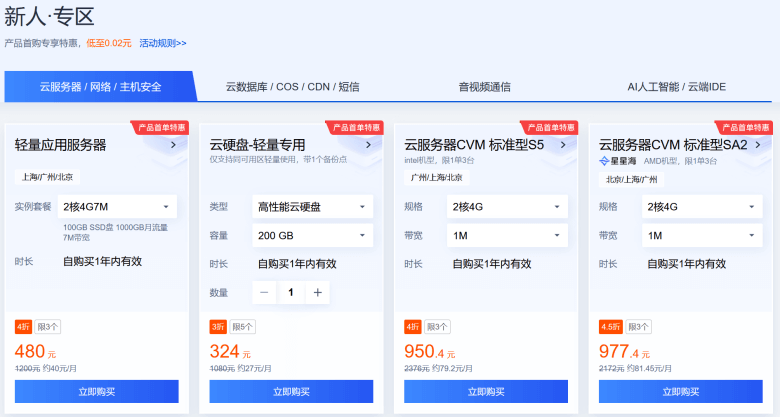Expand the 带宽 1M dropdown on 标准型SA2 card

(702, 236)
